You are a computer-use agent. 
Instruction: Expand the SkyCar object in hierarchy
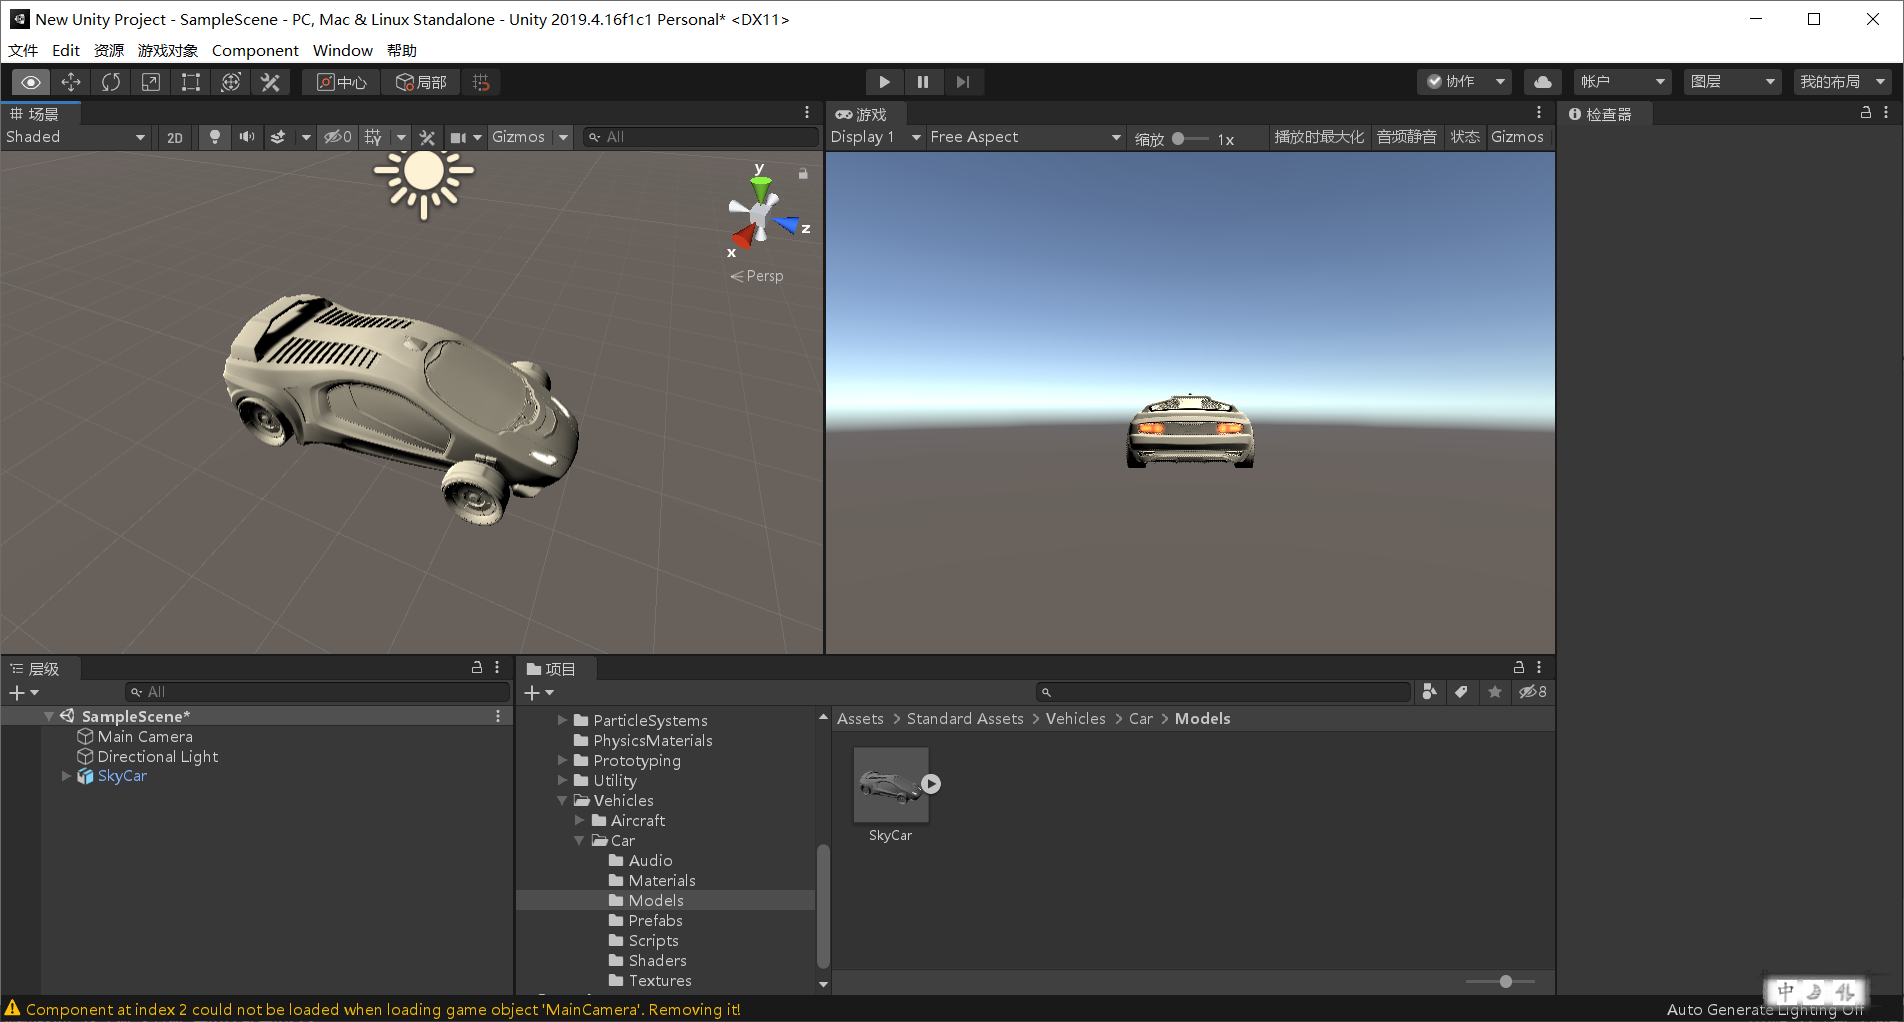click(x=66, y=776)
